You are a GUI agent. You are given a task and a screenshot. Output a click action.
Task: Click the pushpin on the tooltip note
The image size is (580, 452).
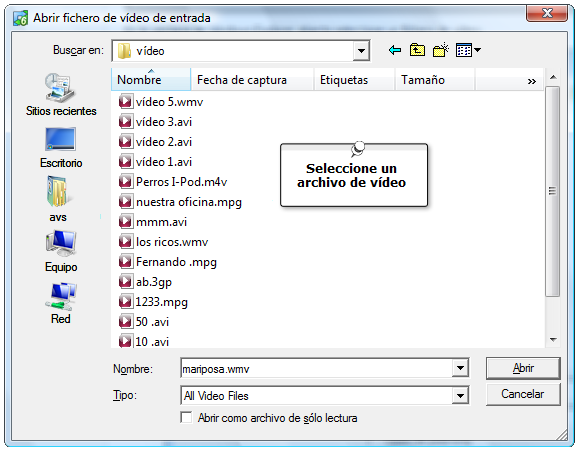click(x=358, y=148)
